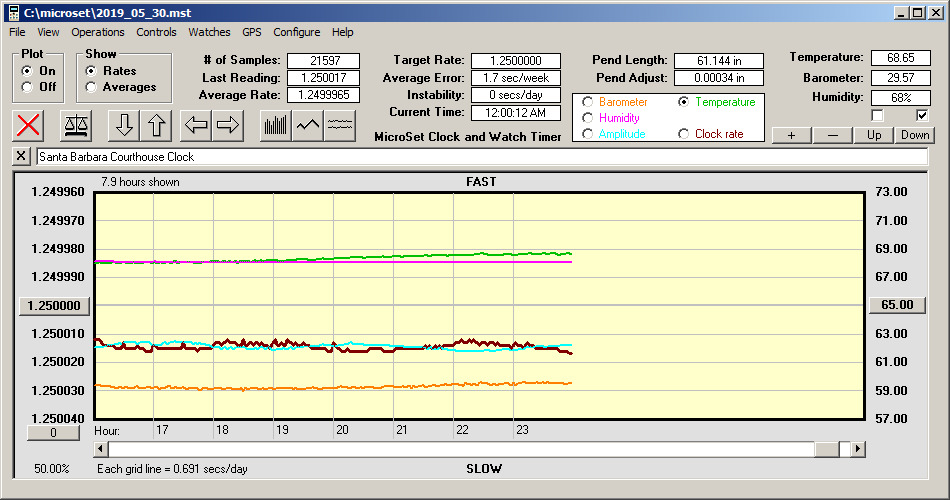
Task: Open the Controls menu
Action: pyautogui.click(x=156, y=32)
